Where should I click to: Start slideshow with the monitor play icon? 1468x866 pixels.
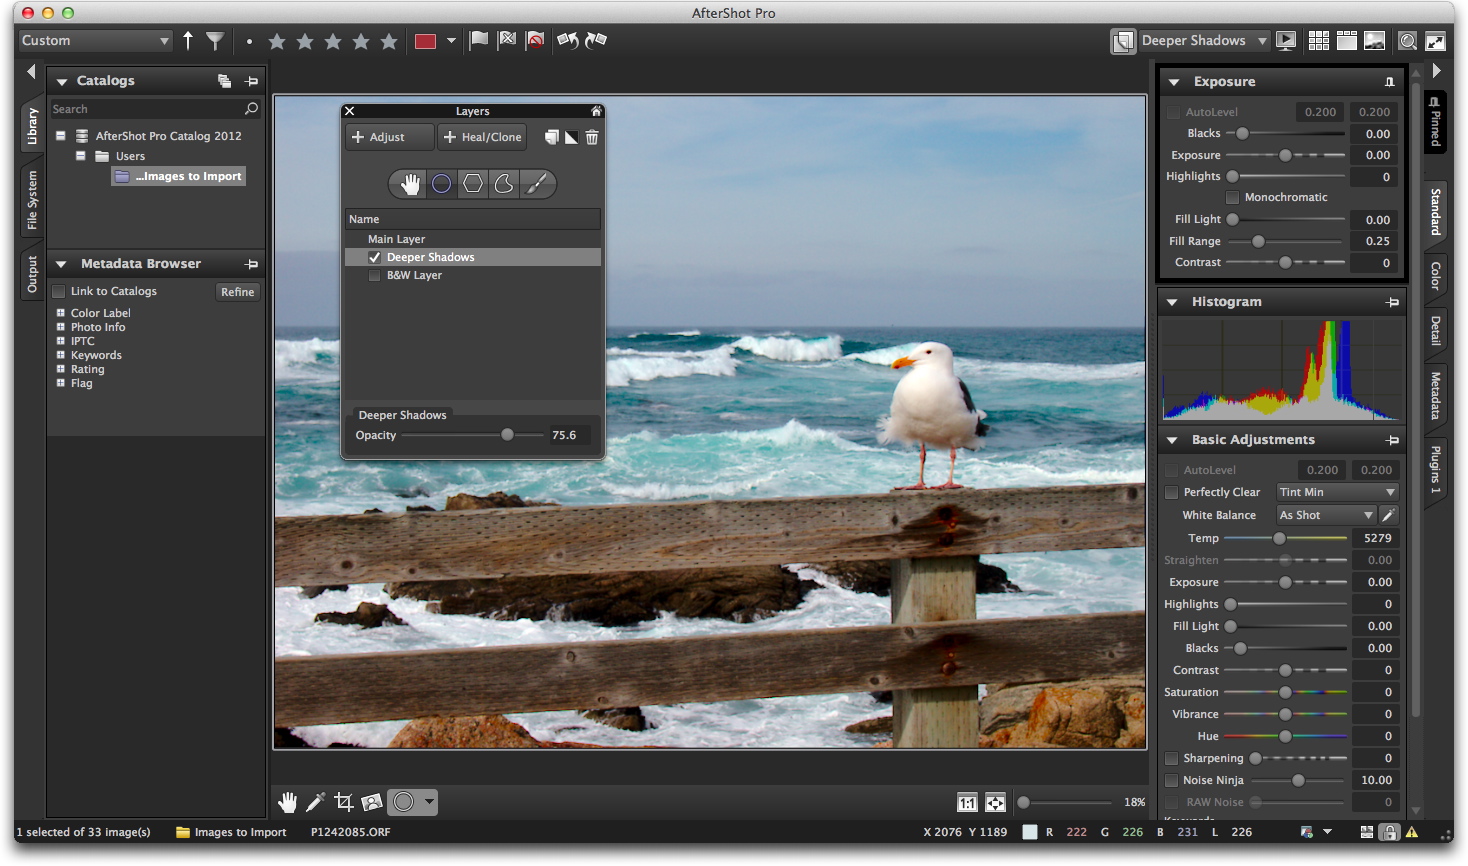coord(1286,41)
